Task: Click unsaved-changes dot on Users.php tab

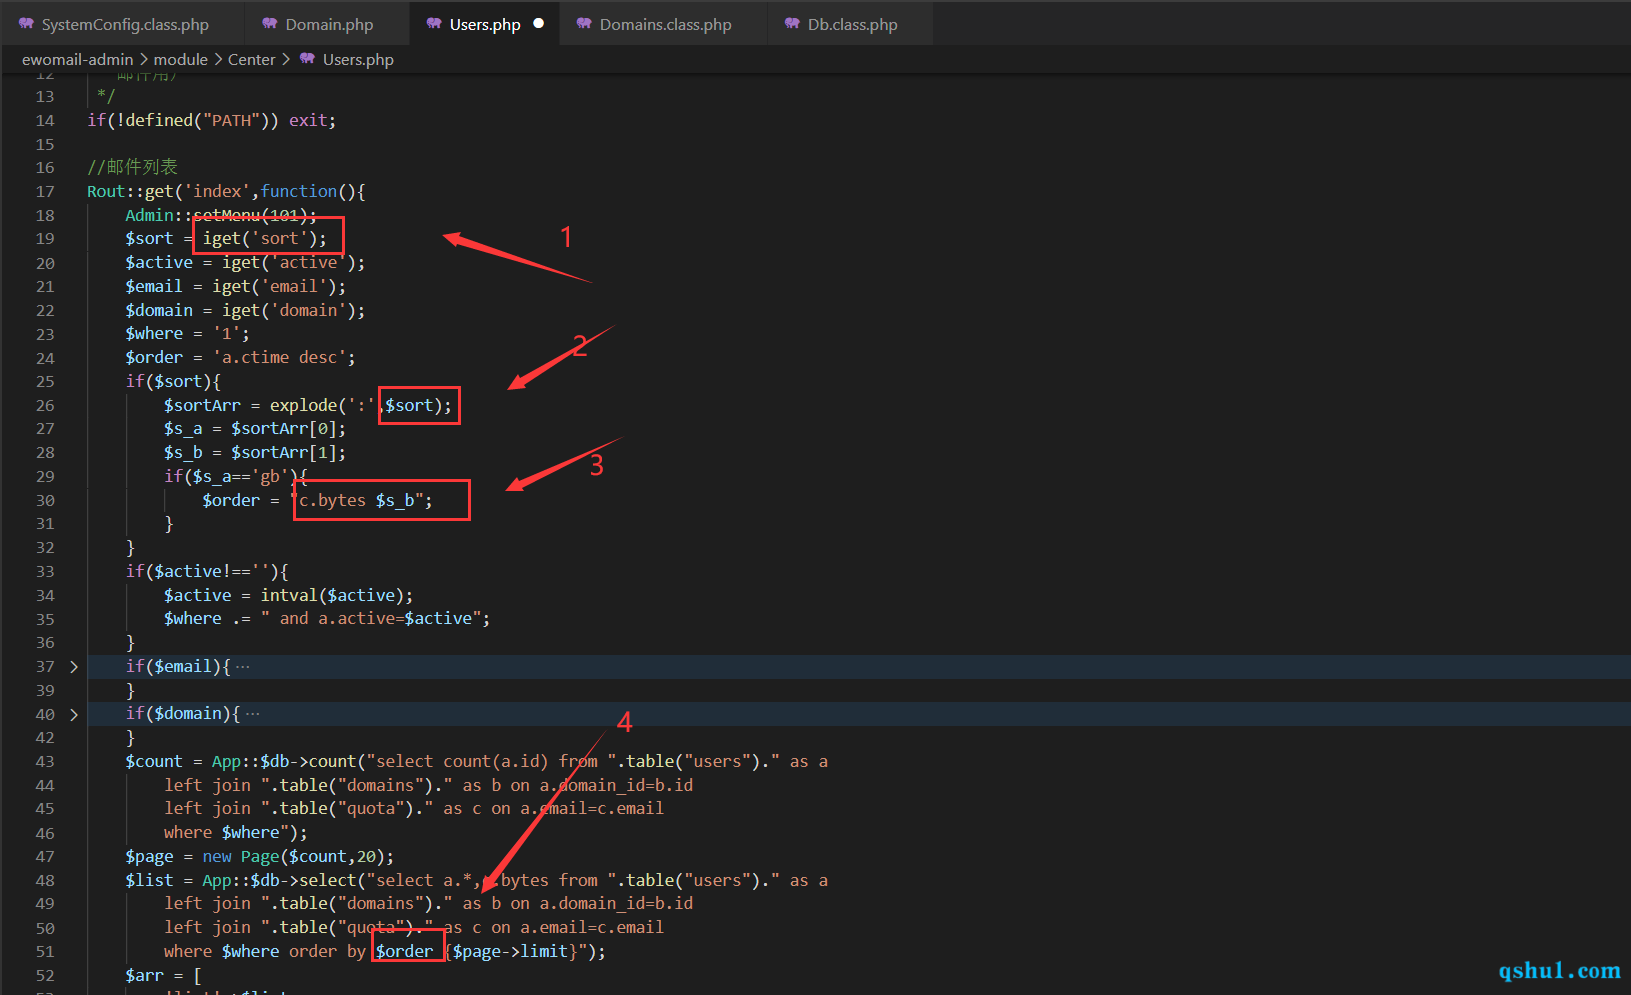Action: coord(539,23)
